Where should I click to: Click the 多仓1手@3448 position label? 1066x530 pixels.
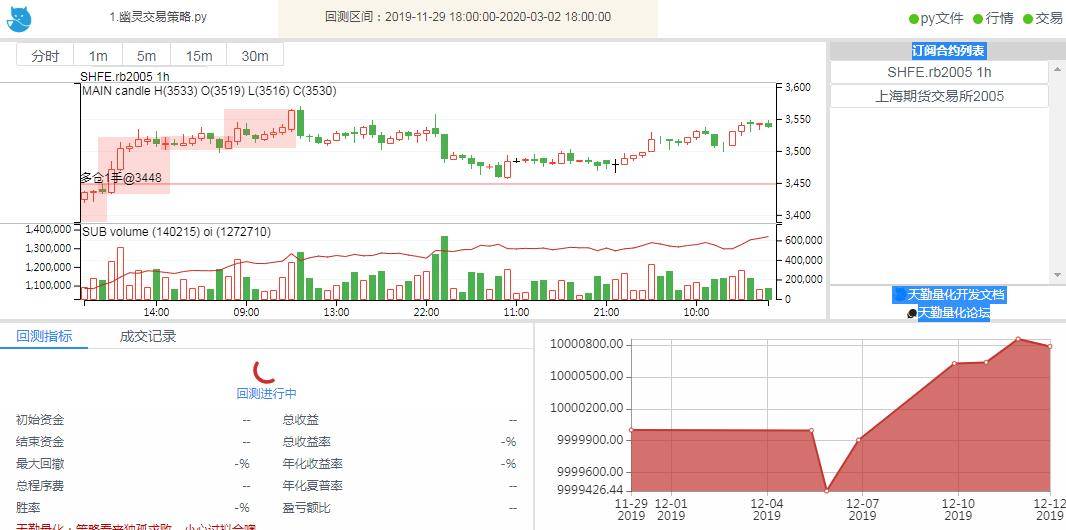(121, 178)
